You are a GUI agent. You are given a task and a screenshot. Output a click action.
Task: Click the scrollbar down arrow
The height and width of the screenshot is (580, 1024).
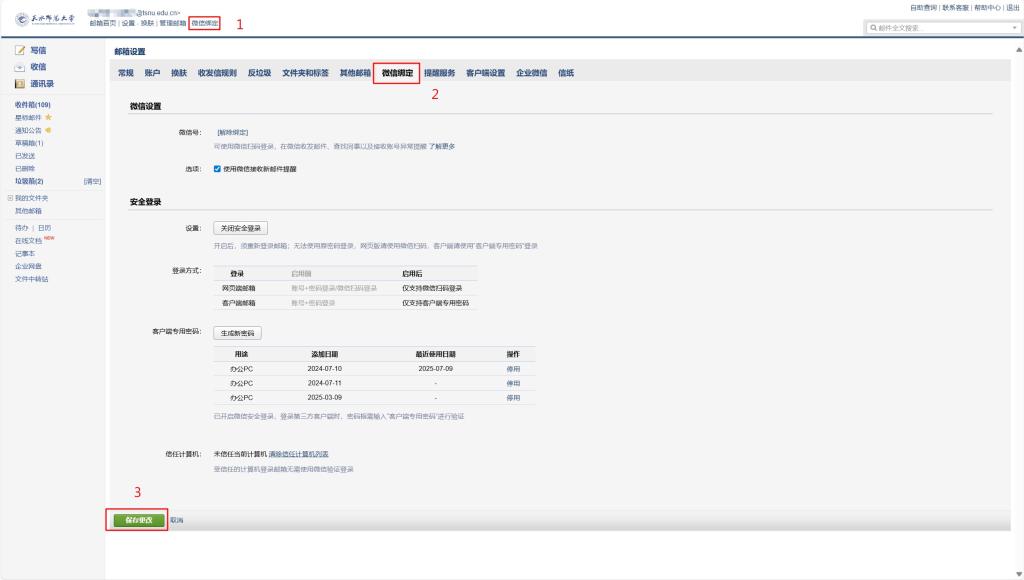click(1019, 574)
